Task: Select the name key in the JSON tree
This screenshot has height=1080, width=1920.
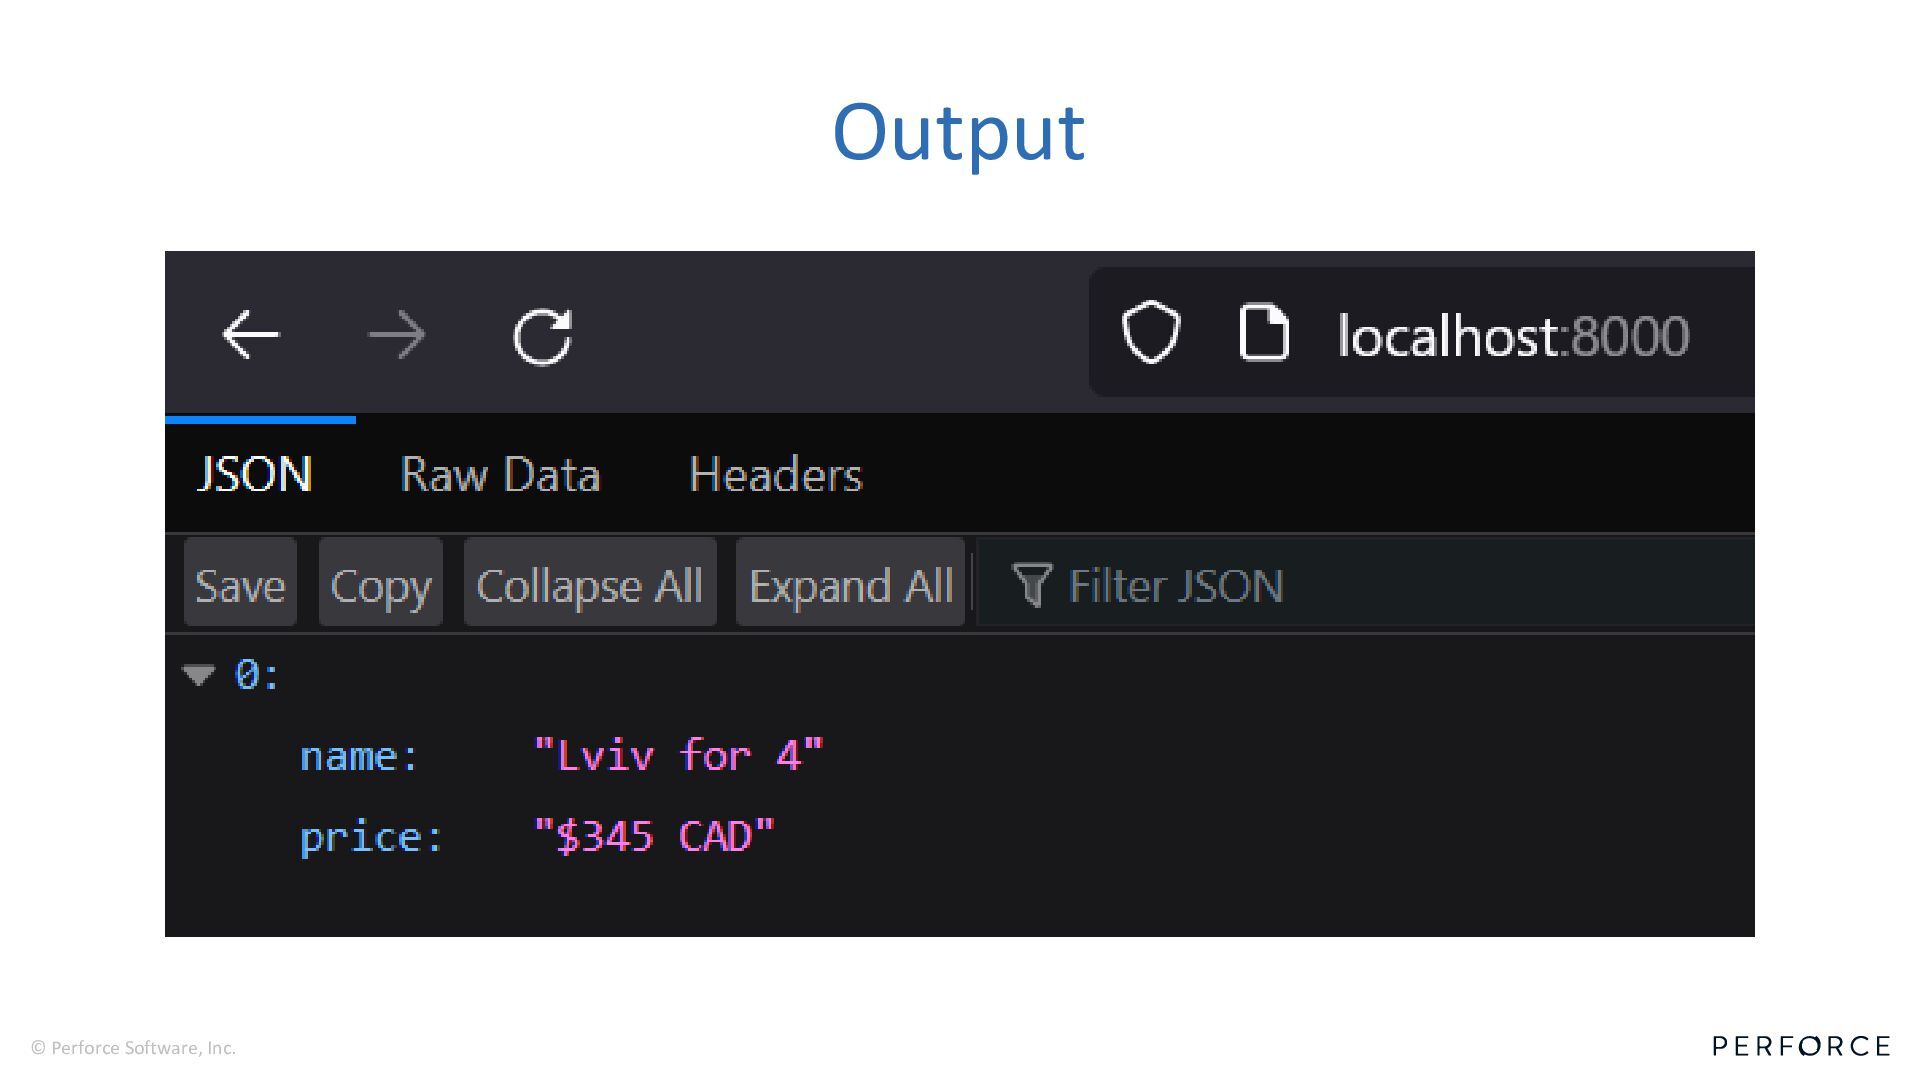Action: click(359, 756)
